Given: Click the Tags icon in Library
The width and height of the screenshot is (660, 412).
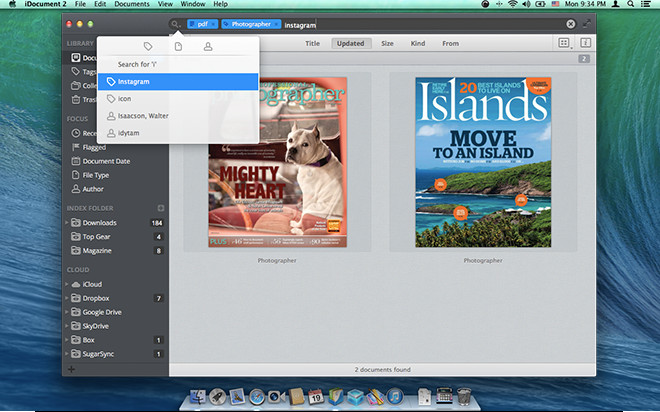Looking at the screenshot, I should click(x=76, y=71).
